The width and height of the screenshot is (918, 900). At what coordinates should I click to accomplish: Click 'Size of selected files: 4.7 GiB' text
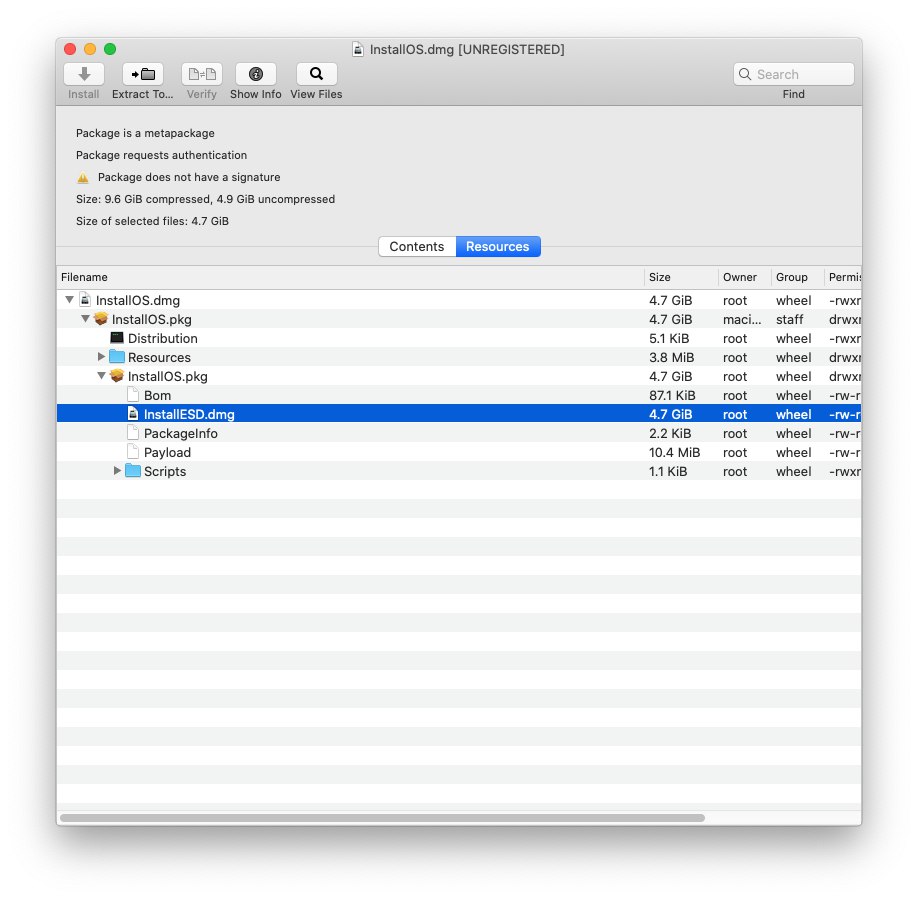(x=152, y=221)
